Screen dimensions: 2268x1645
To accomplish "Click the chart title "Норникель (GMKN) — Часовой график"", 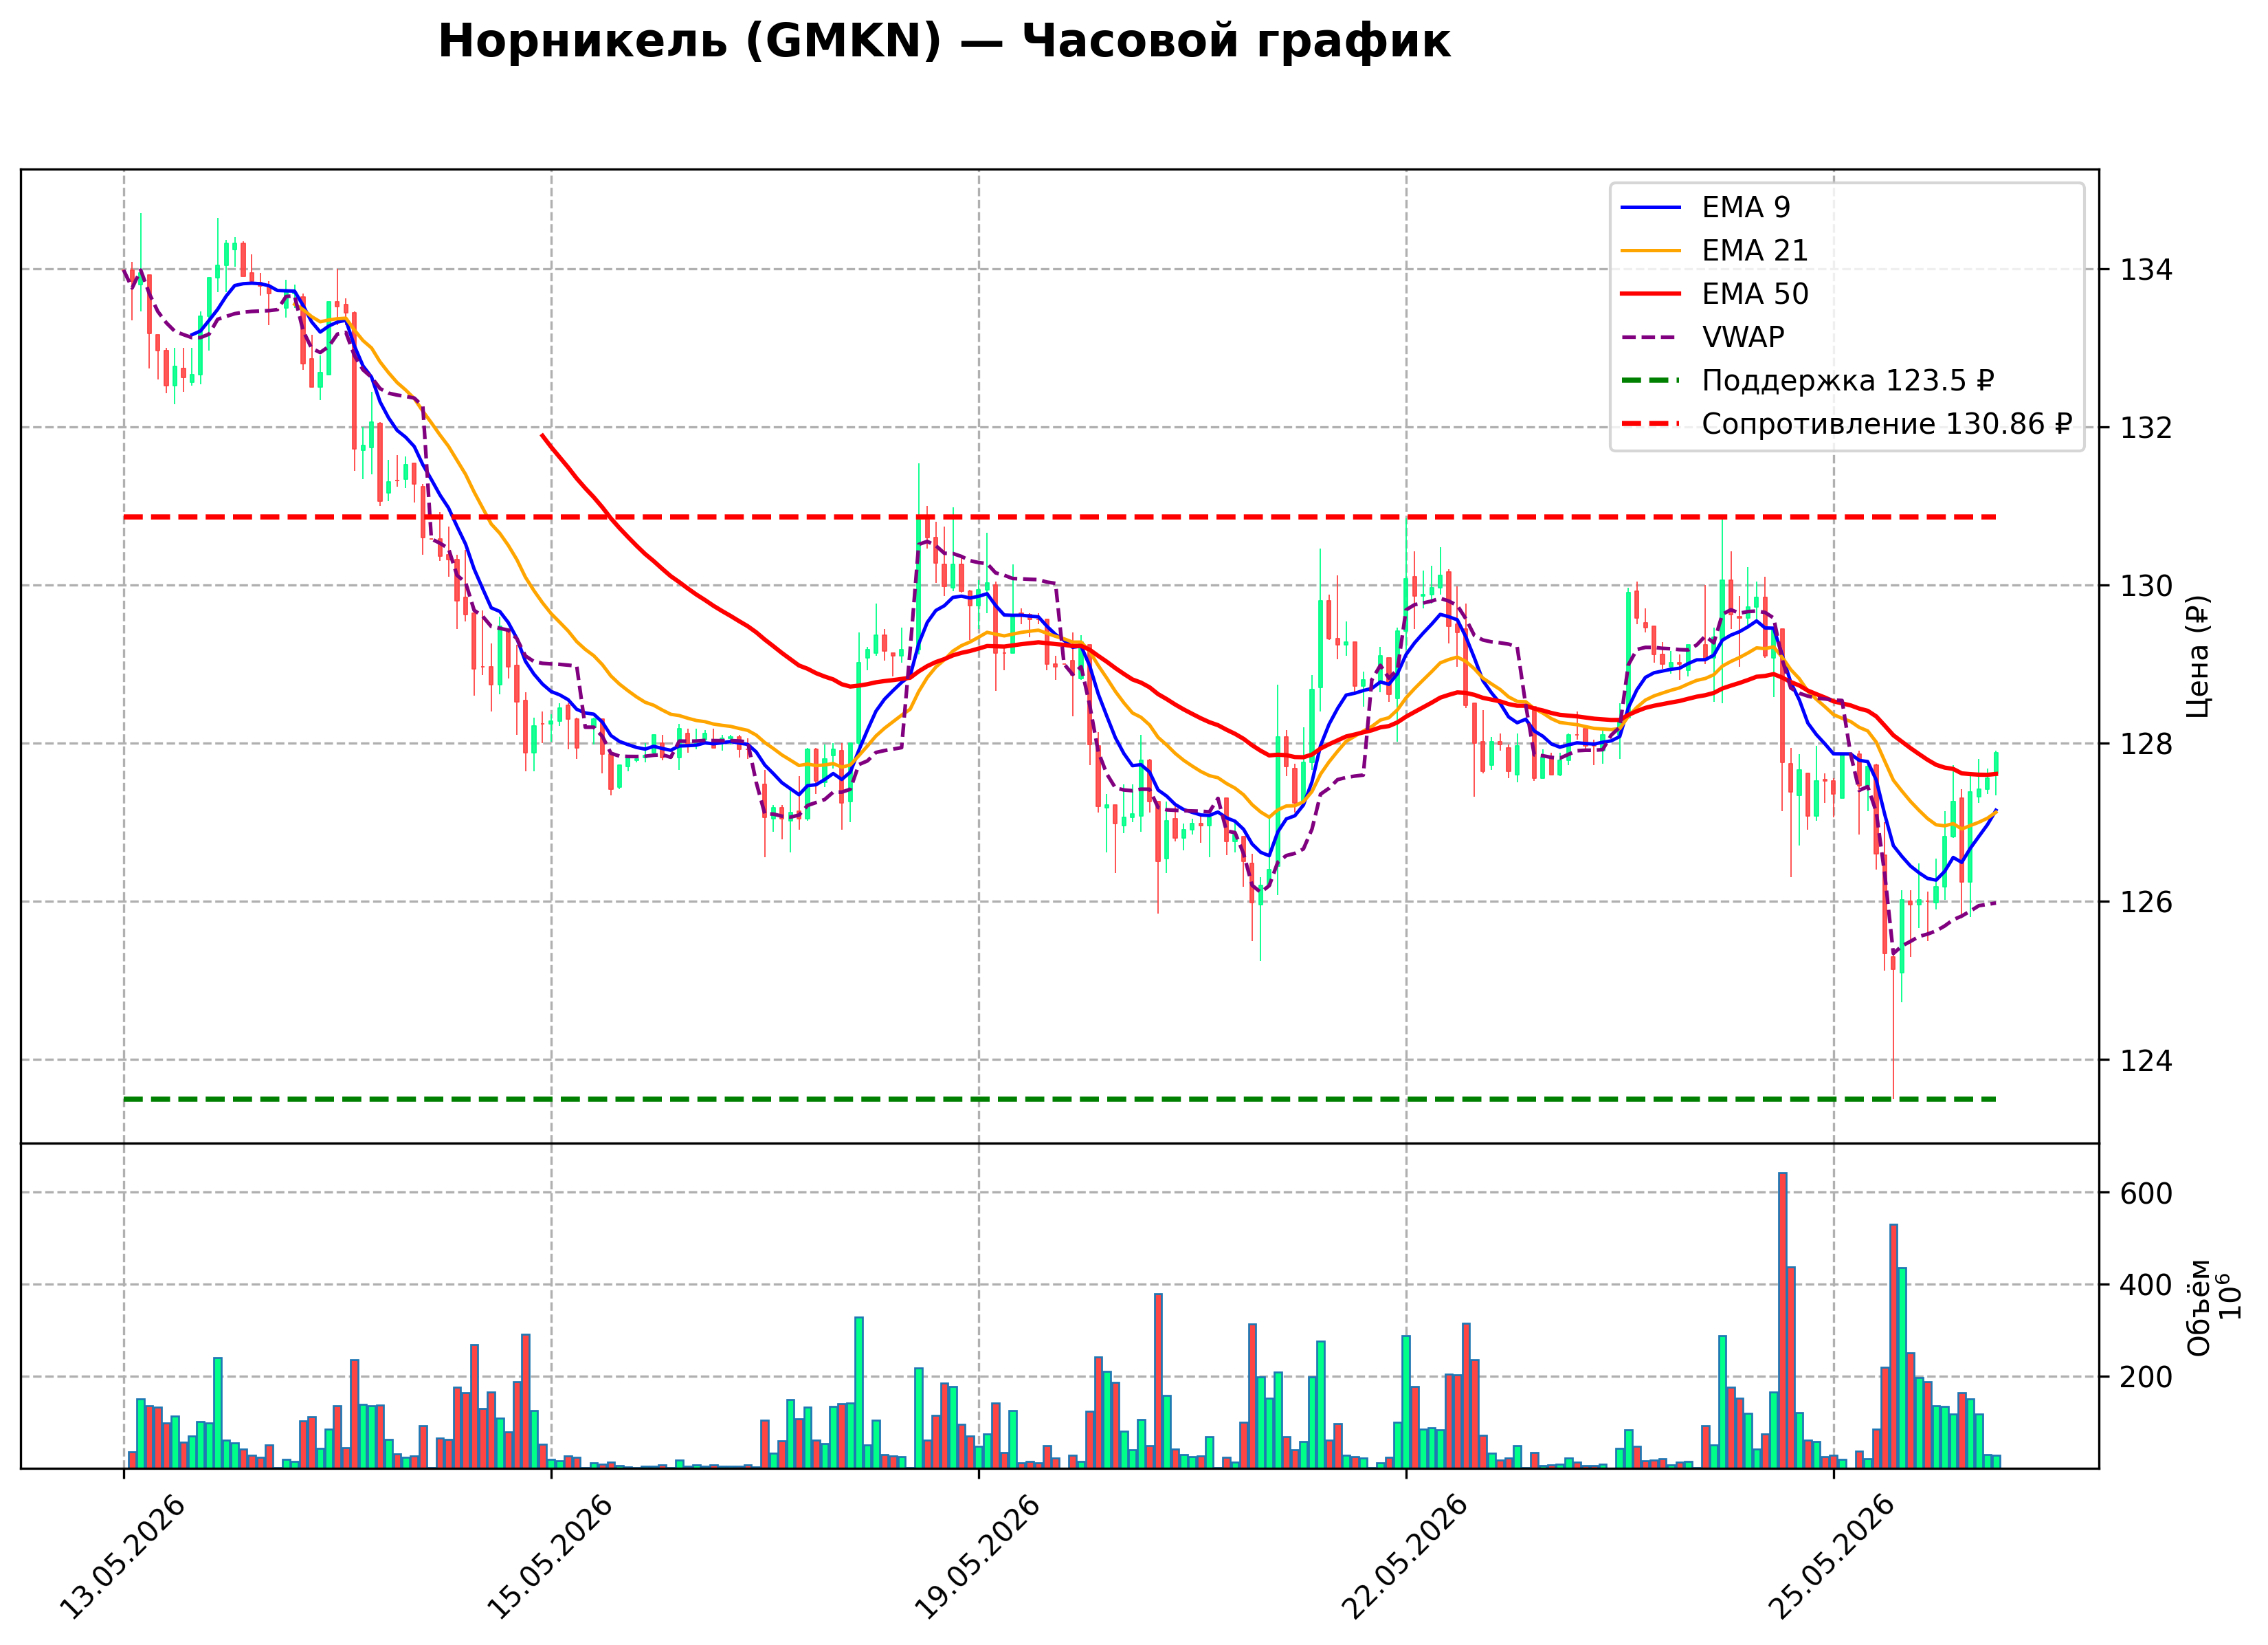I will click(x=944, y=42).
